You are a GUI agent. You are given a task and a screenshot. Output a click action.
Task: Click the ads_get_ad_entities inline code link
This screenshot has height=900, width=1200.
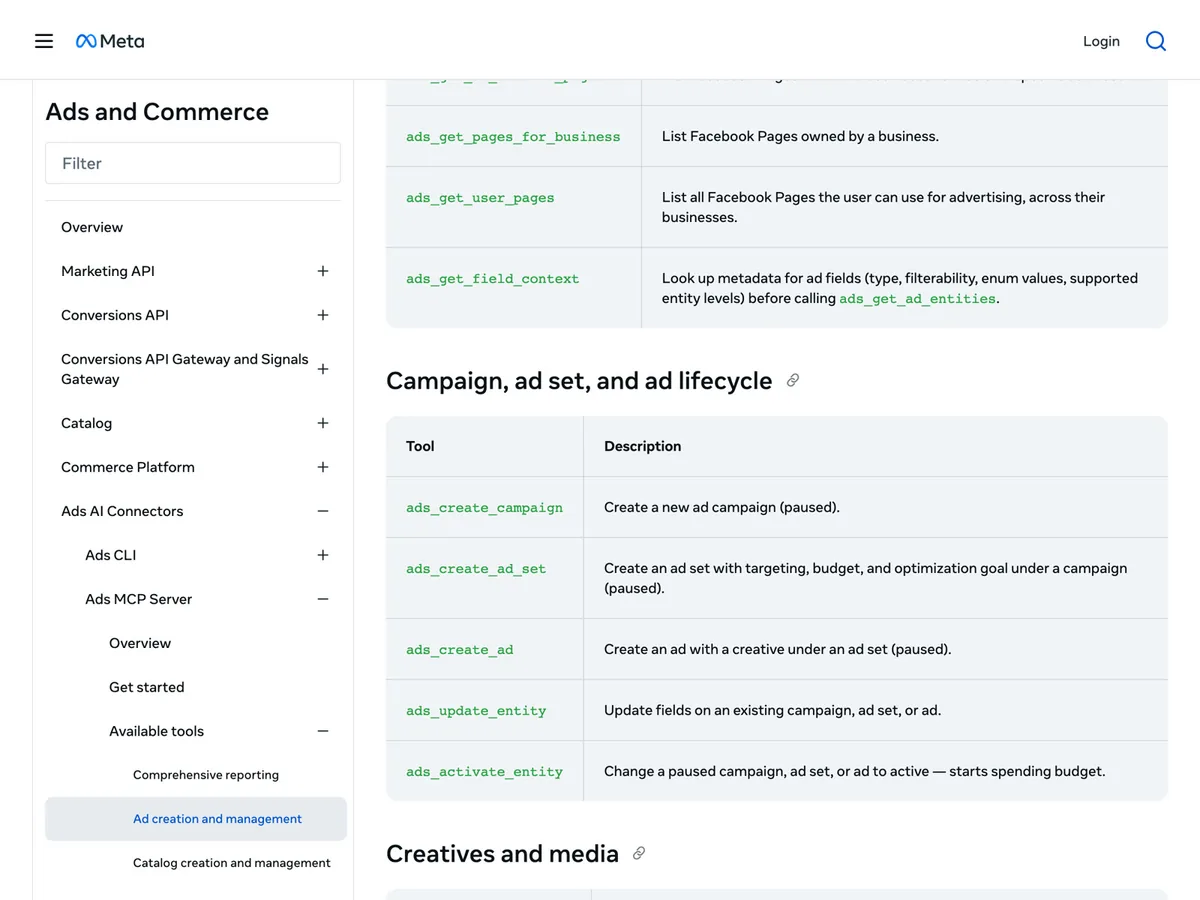tap(918, 299)
